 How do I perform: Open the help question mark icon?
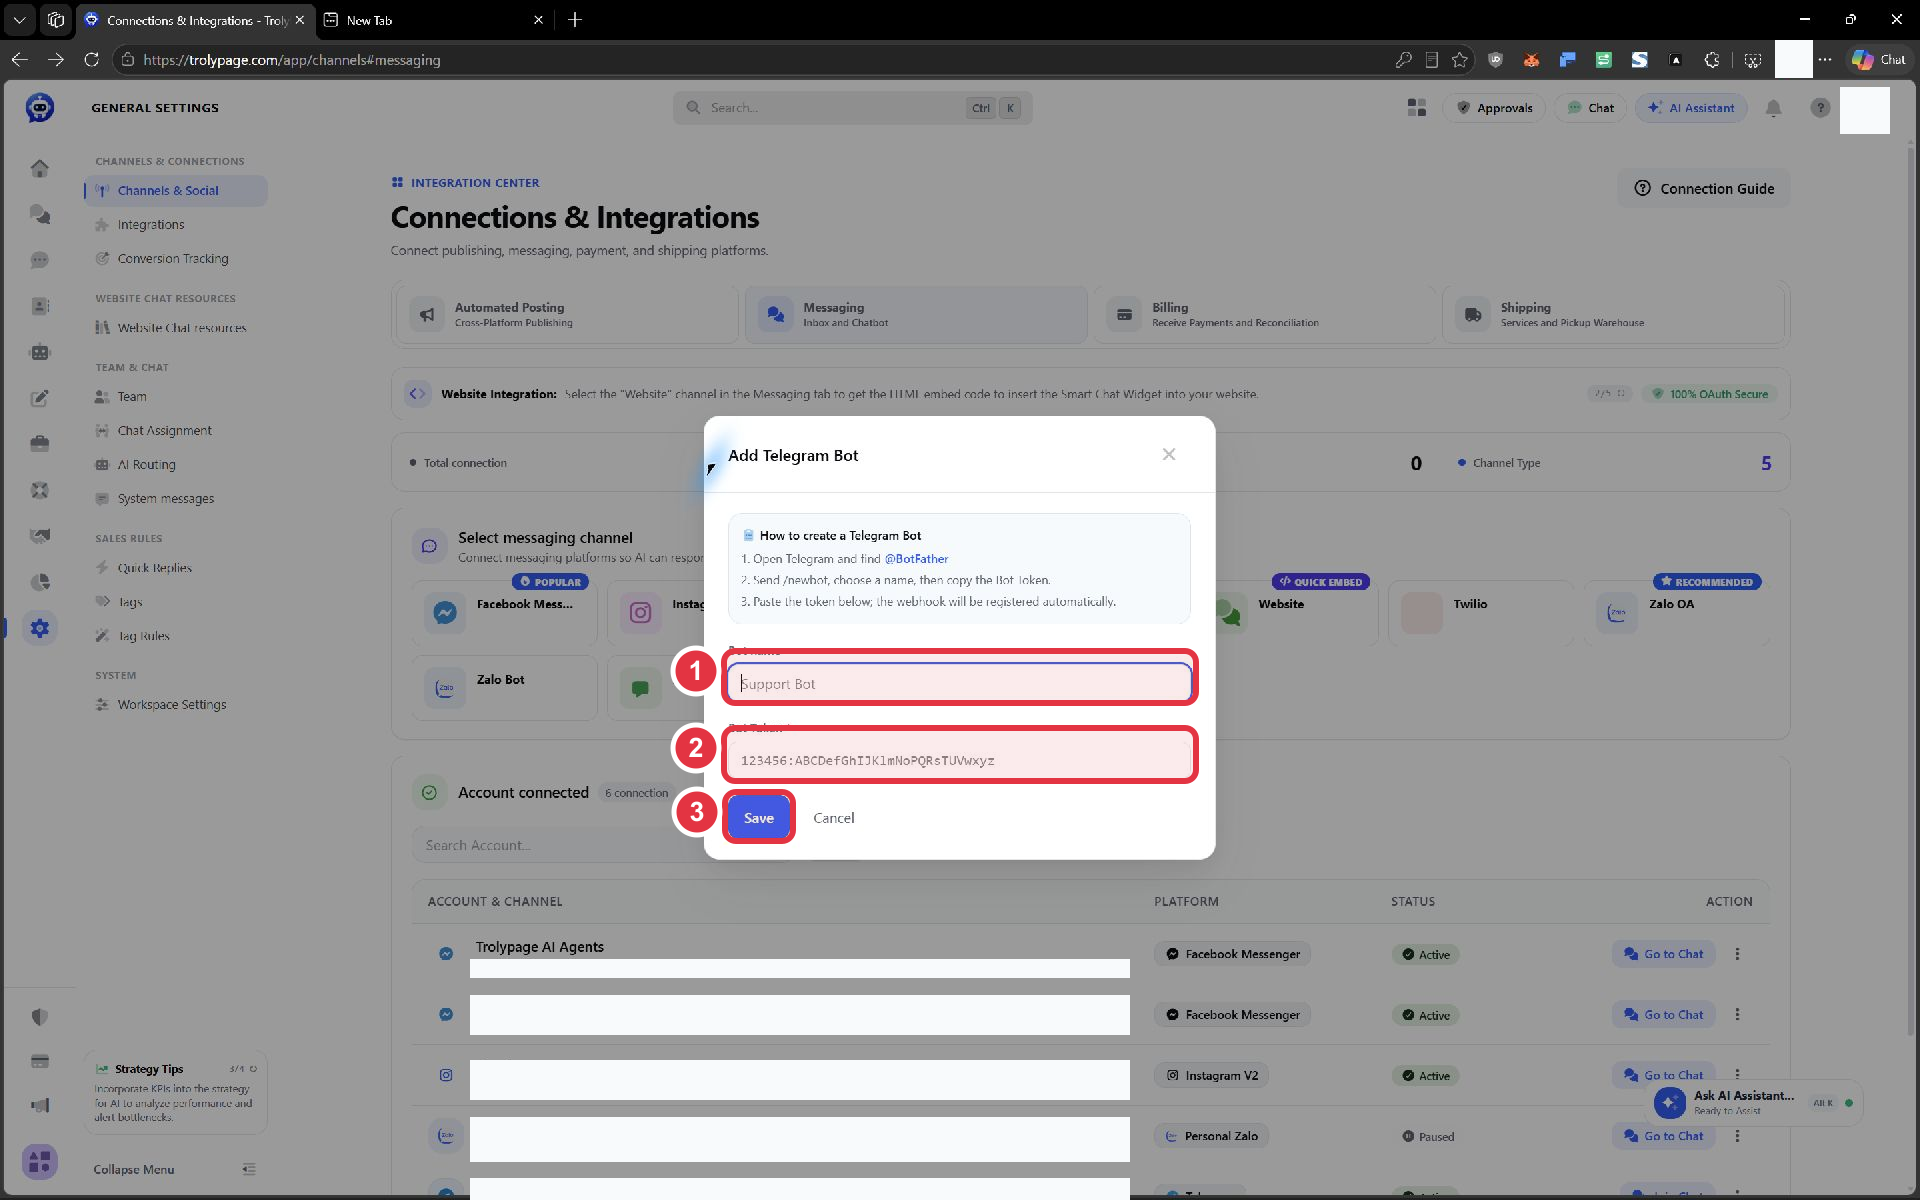(1820, 108)
